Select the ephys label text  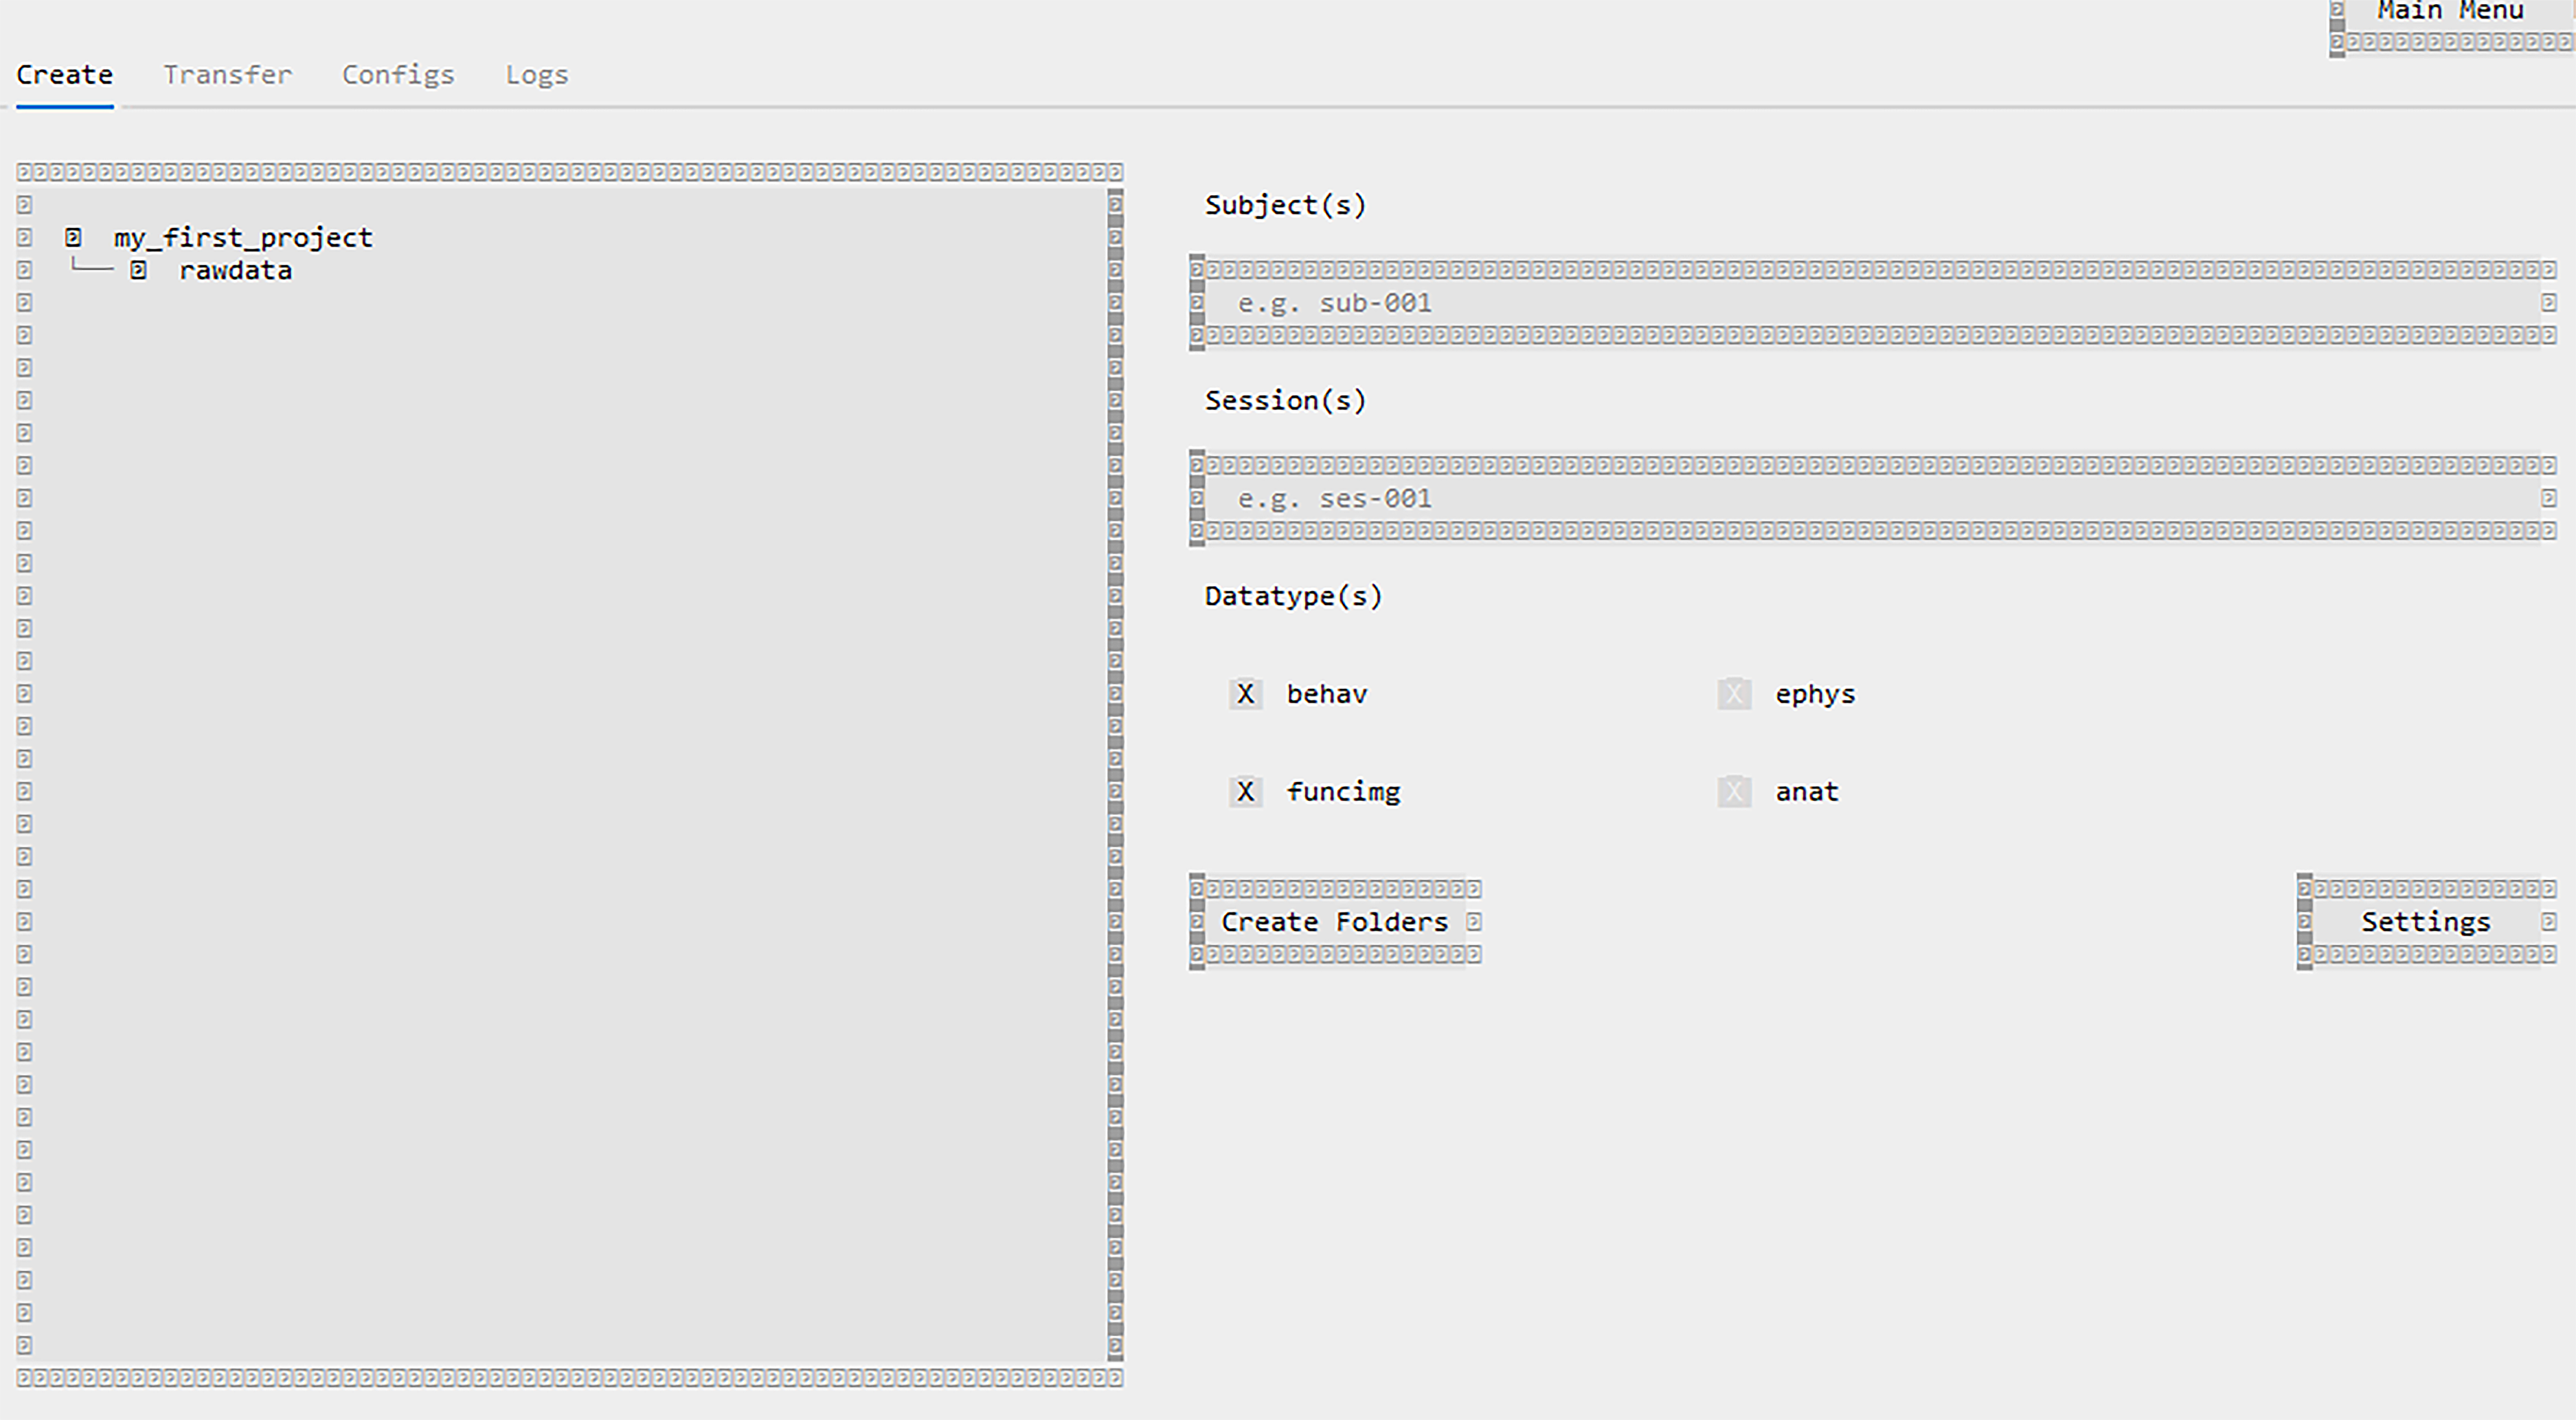pyautogui.click(x=1814, y=694)
